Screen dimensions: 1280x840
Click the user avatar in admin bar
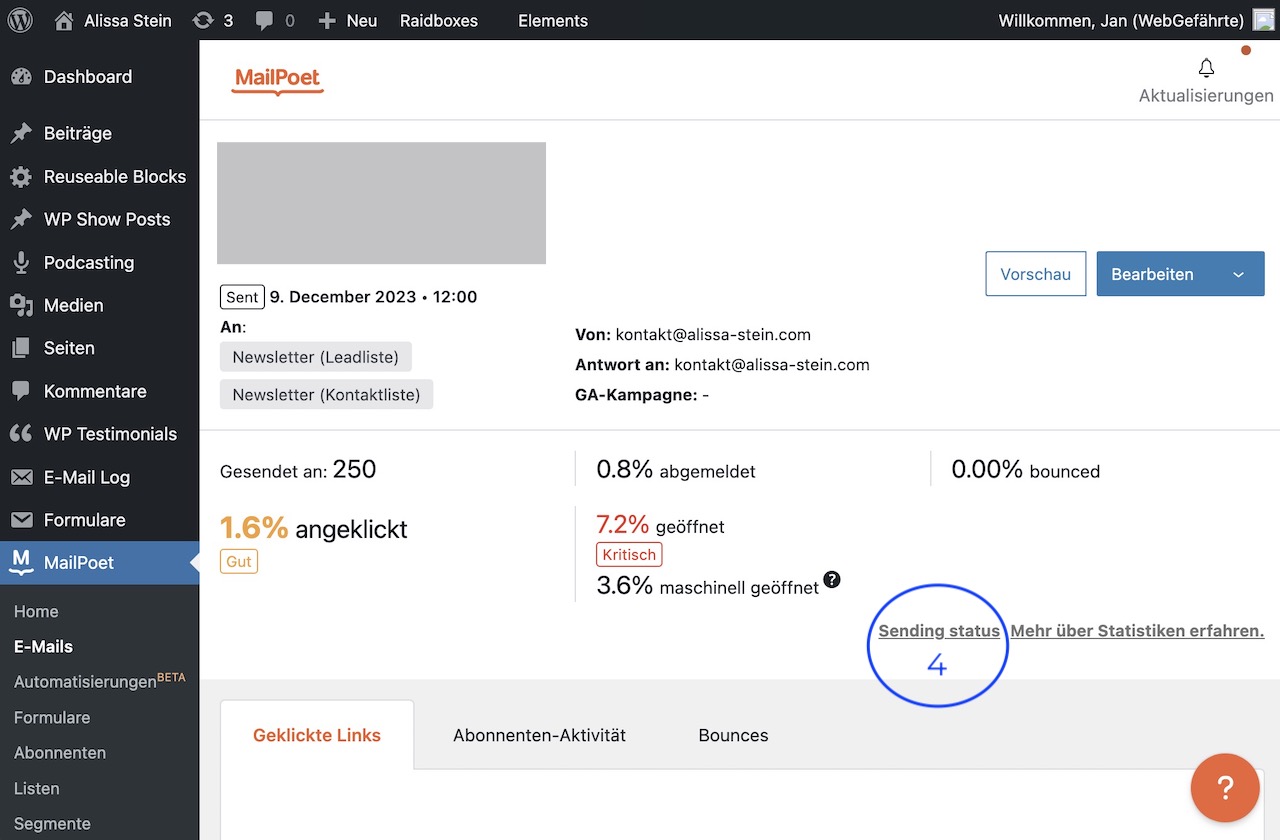(x=1264, y=20)
